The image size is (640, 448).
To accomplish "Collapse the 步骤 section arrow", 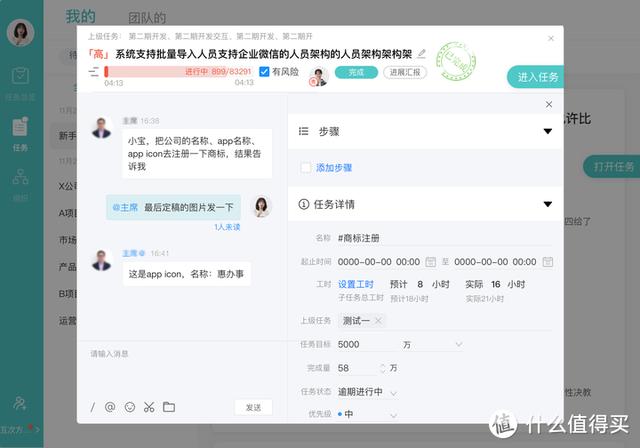I will [x=548, y=131].
